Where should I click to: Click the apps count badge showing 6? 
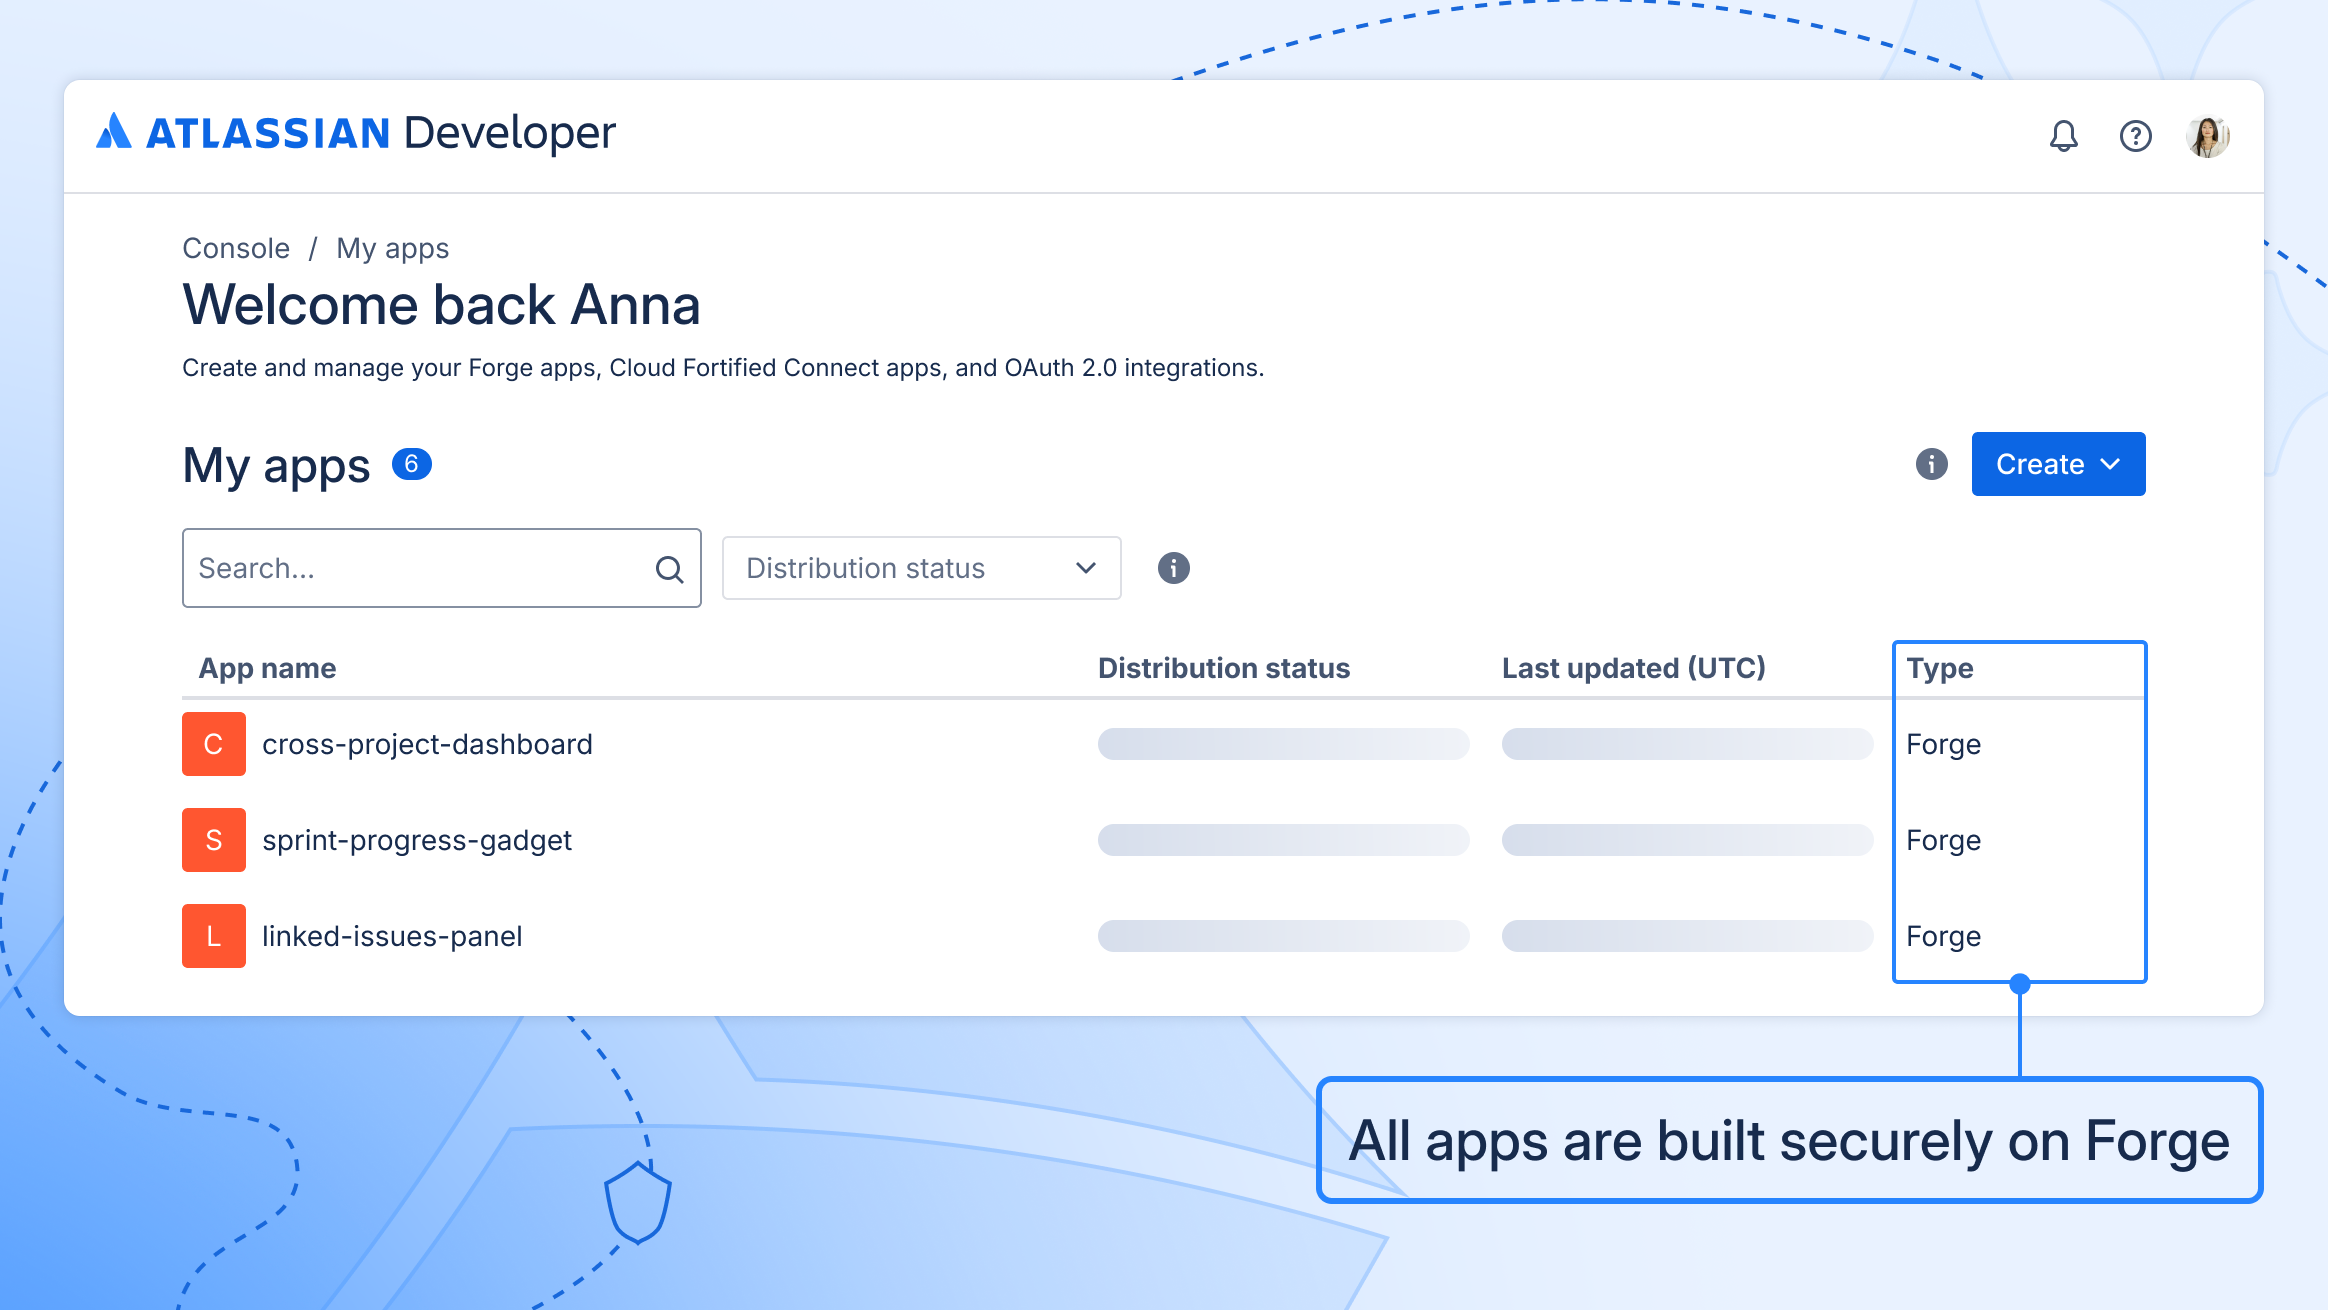point(410,463)
